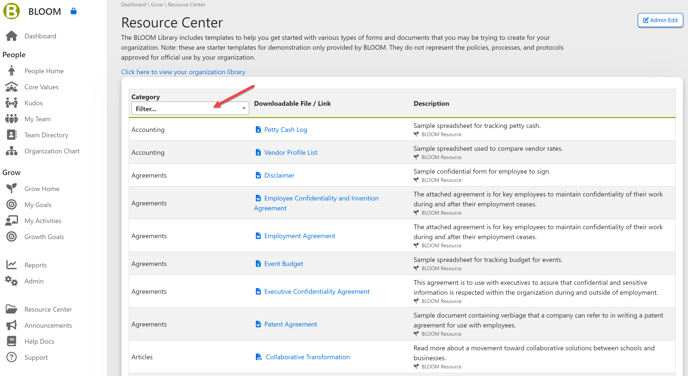The image size is (688, 376).
Task: Click the Grow Home sprout icon
Action: coord(11,189)
